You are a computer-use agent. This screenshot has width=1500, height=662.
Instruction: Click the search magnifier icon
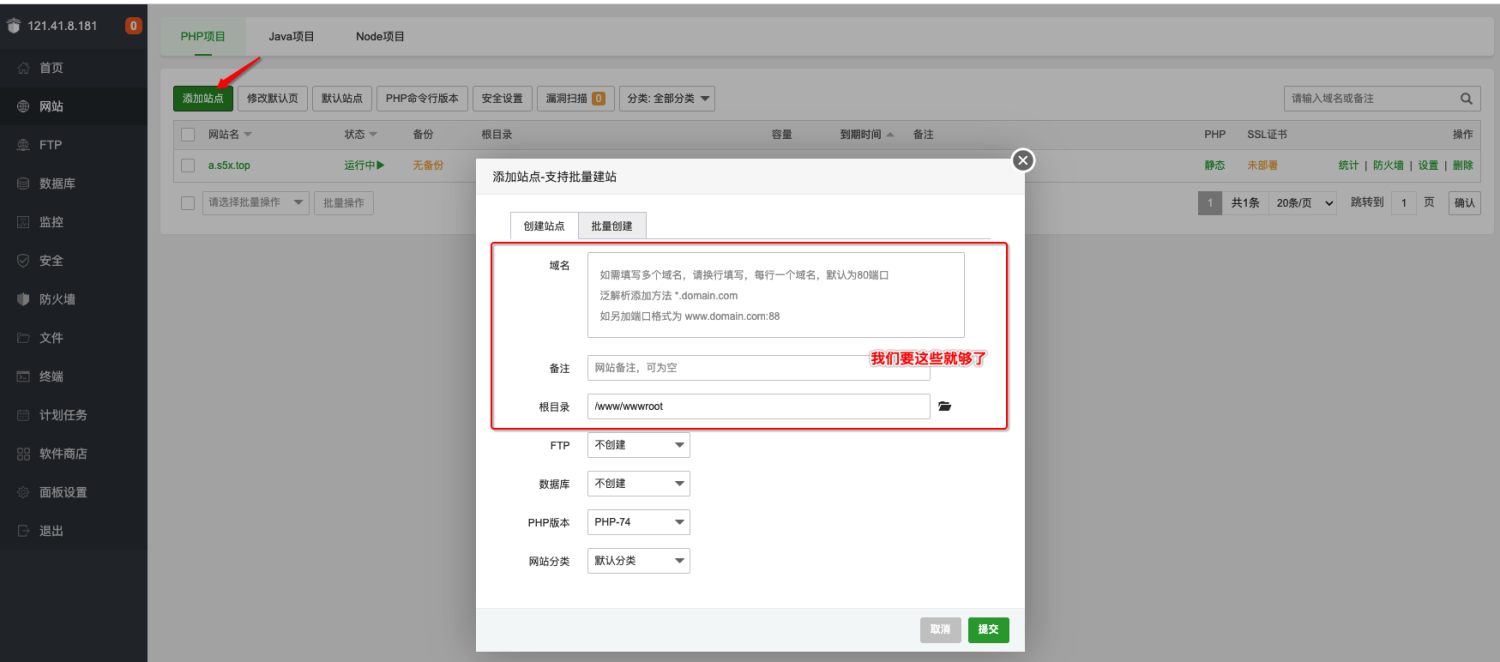click(1466, 98)
